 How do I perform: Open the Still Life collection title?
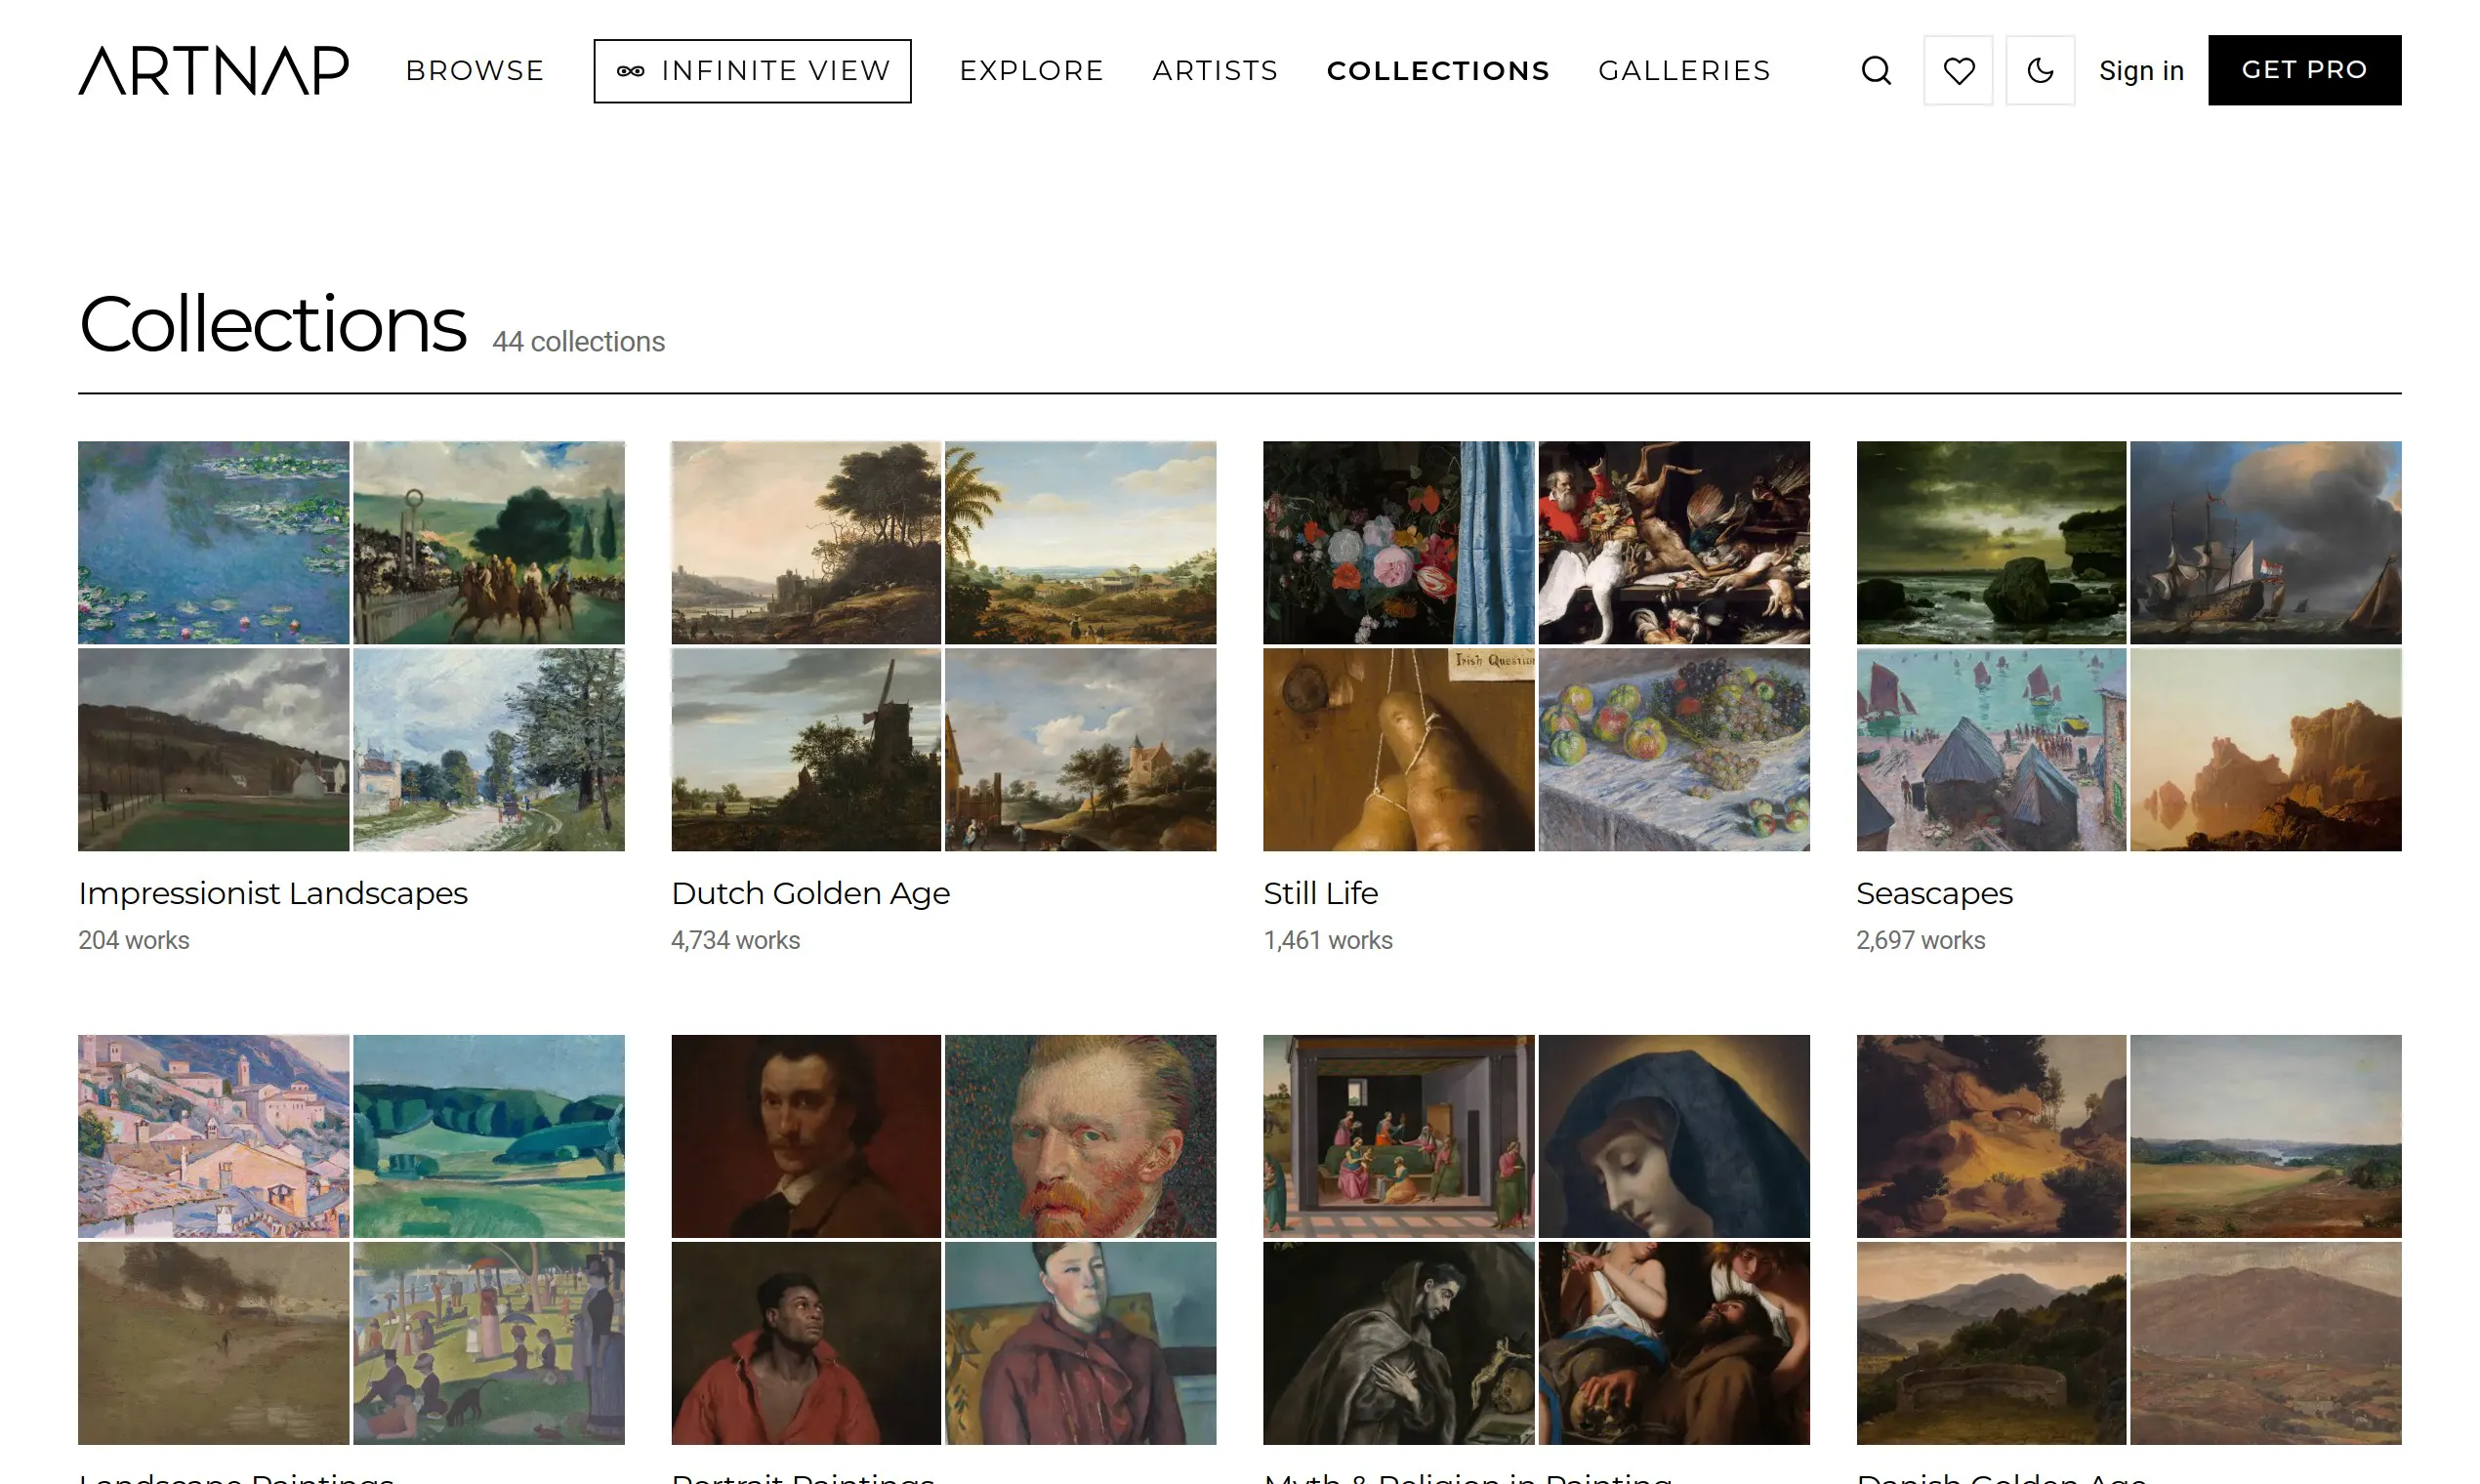(x=1320, y=893)
